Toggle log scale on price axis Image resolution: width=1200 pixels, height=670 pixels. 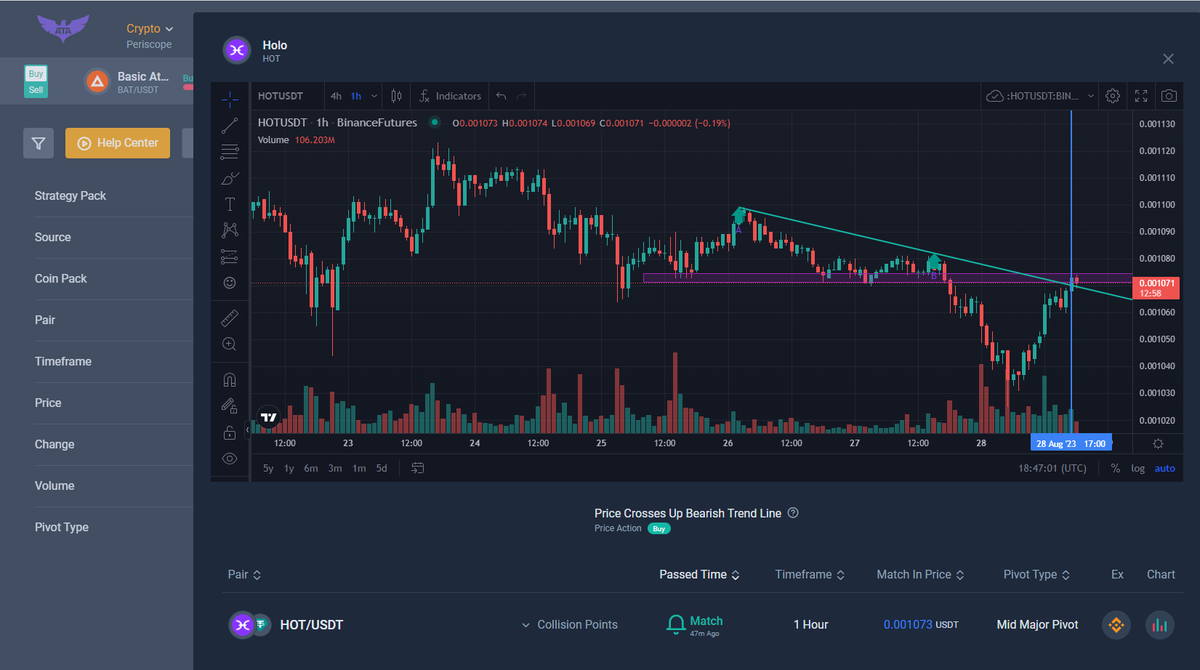click(1138, 468)
